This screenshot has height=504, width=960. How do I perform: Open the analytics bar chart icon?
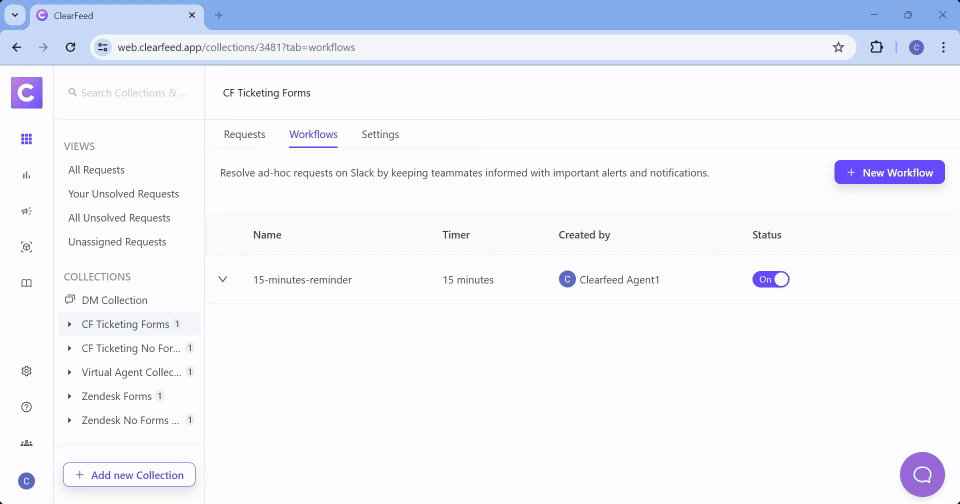[x=27, y=175]
